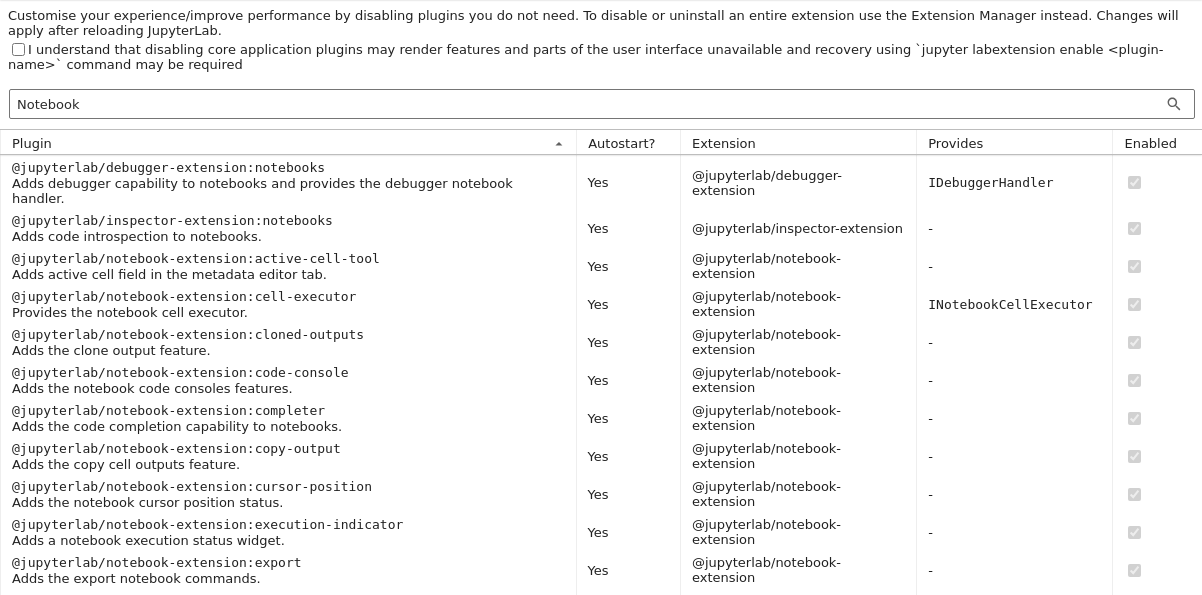
Task: Click the Enabled column header
Action: click(1150, 143)
